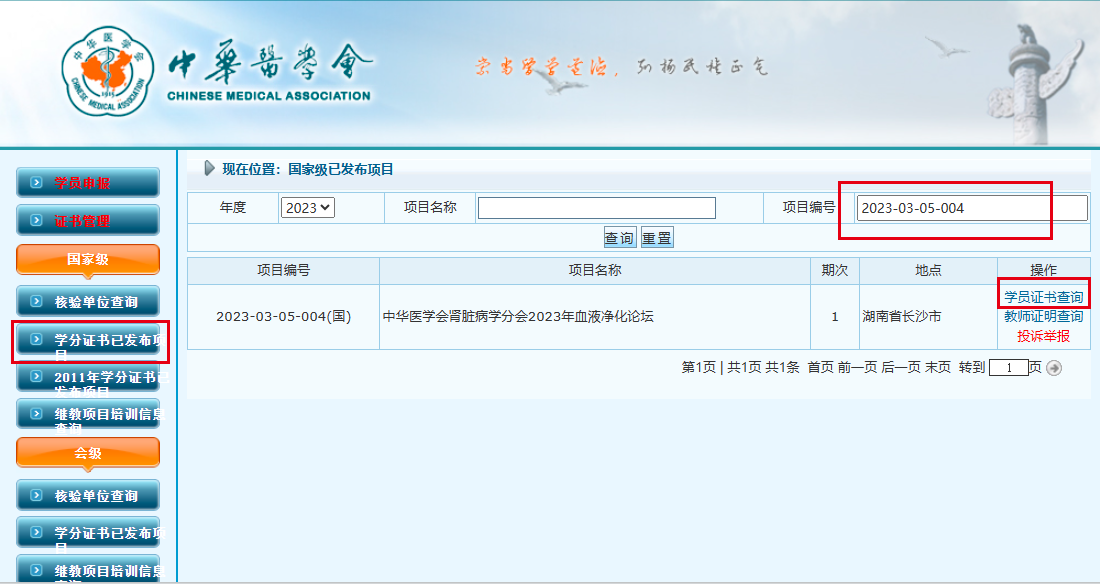Focus the 转到 page number input box

[x=1008, y=368]
